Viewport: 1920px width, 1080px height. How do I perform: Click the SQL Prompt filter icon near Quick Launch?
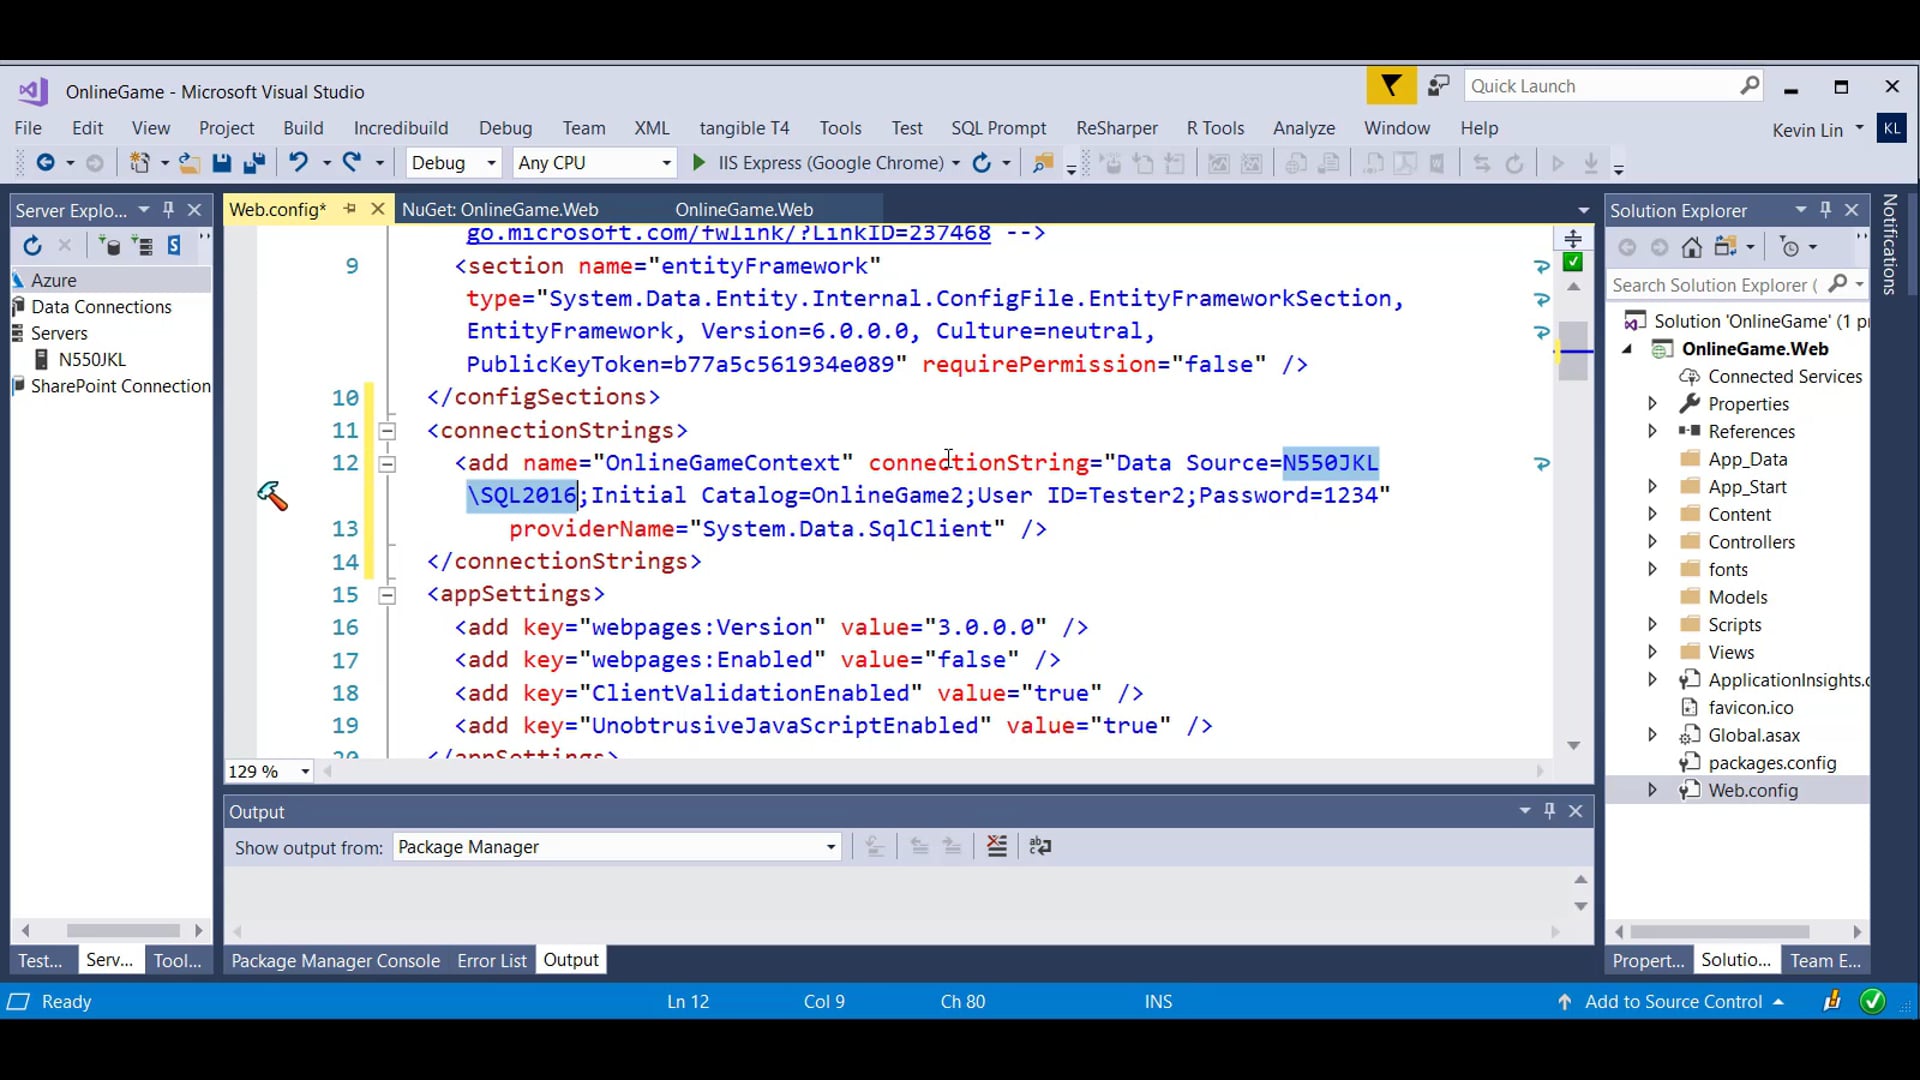coord(1391,85)
